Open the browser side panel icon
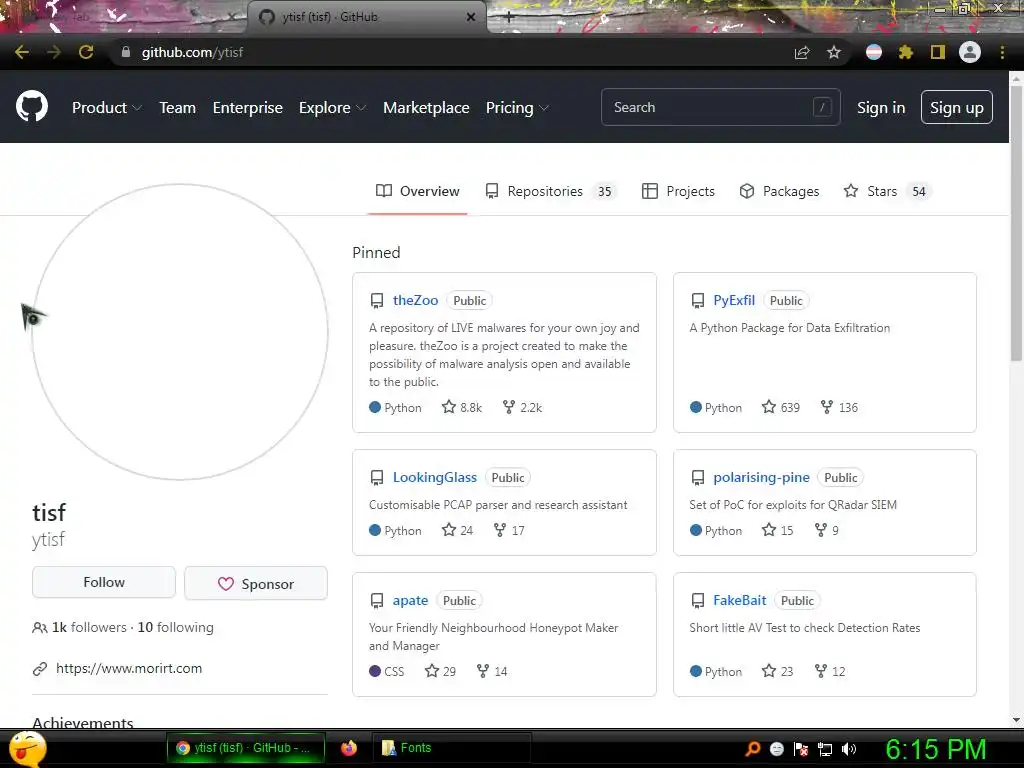Image resolution: width=1024 pixels, height=768 pixels. [938, 52]
